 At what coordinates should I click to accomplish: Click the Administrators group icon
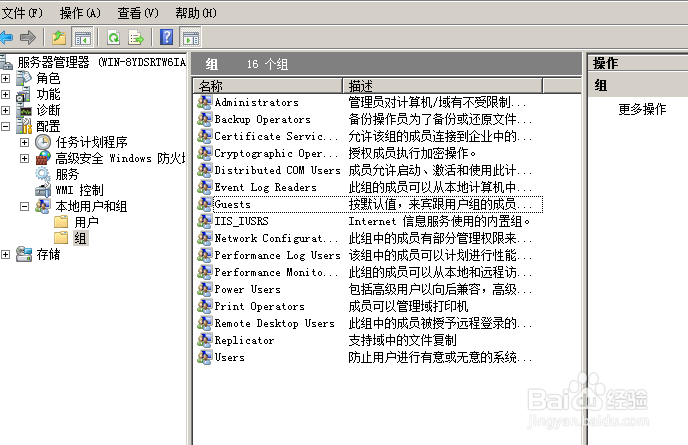204,102
